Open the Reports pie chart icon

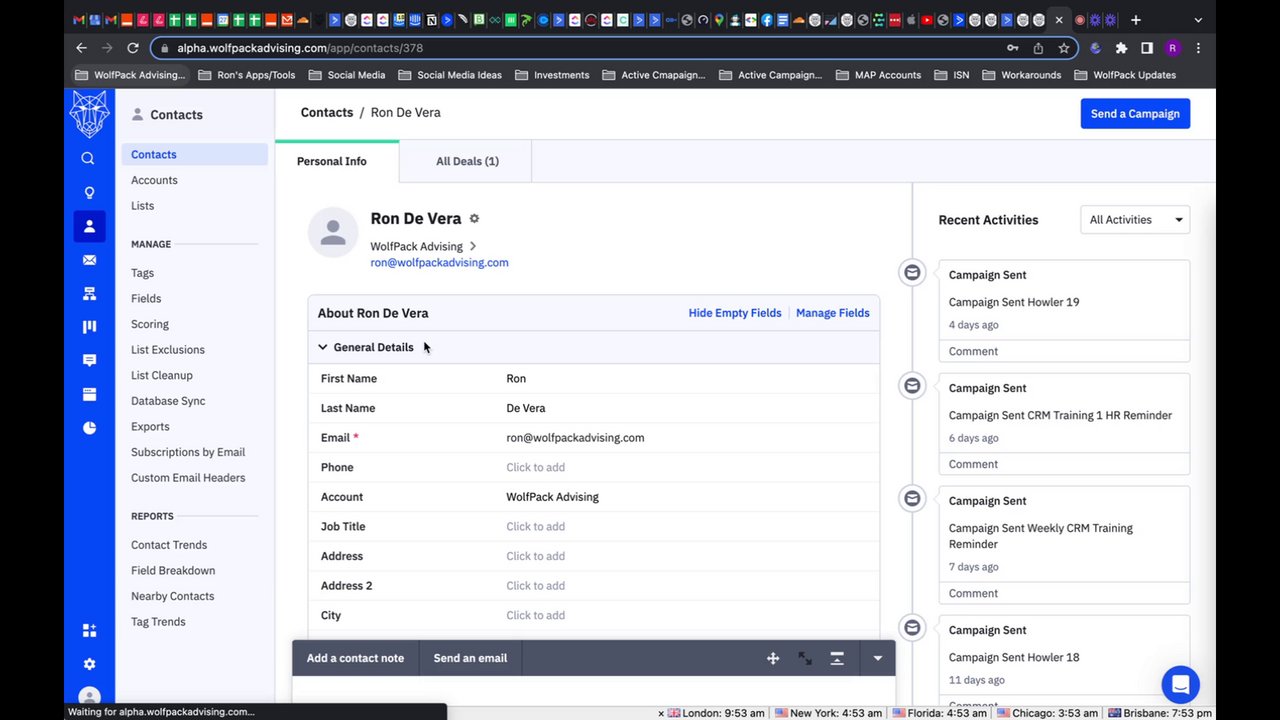pos(89,427)
